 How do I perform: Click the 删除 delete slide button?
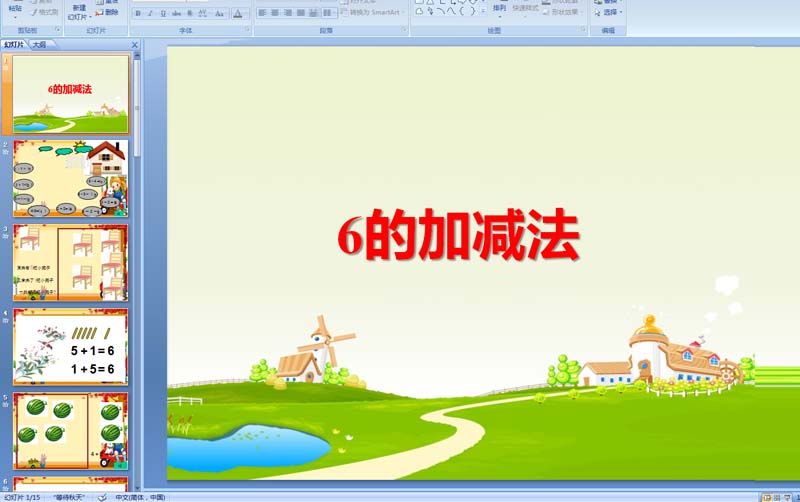coord(107,12)
